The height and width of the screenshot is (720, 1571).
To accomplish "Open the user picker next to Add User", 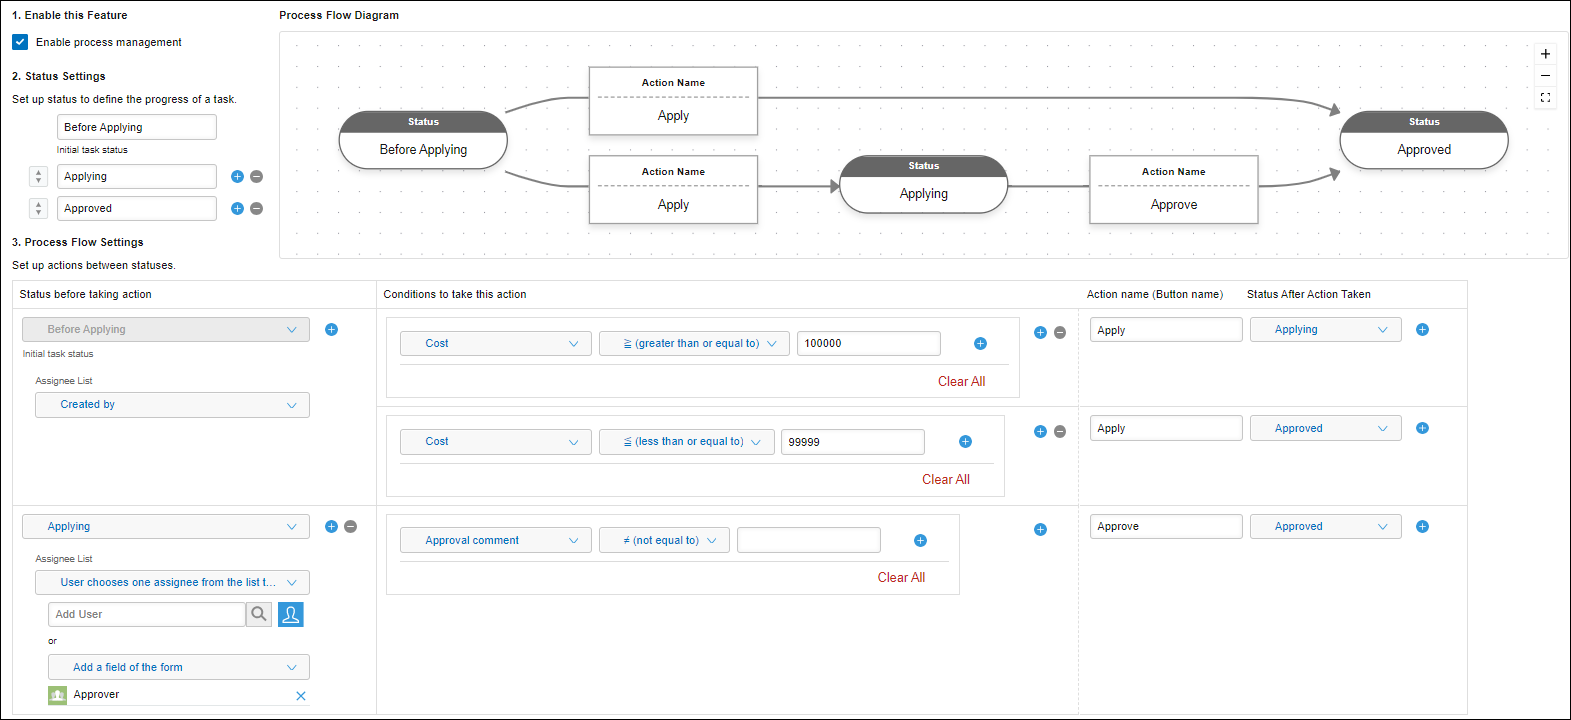I will click(291, 614).
